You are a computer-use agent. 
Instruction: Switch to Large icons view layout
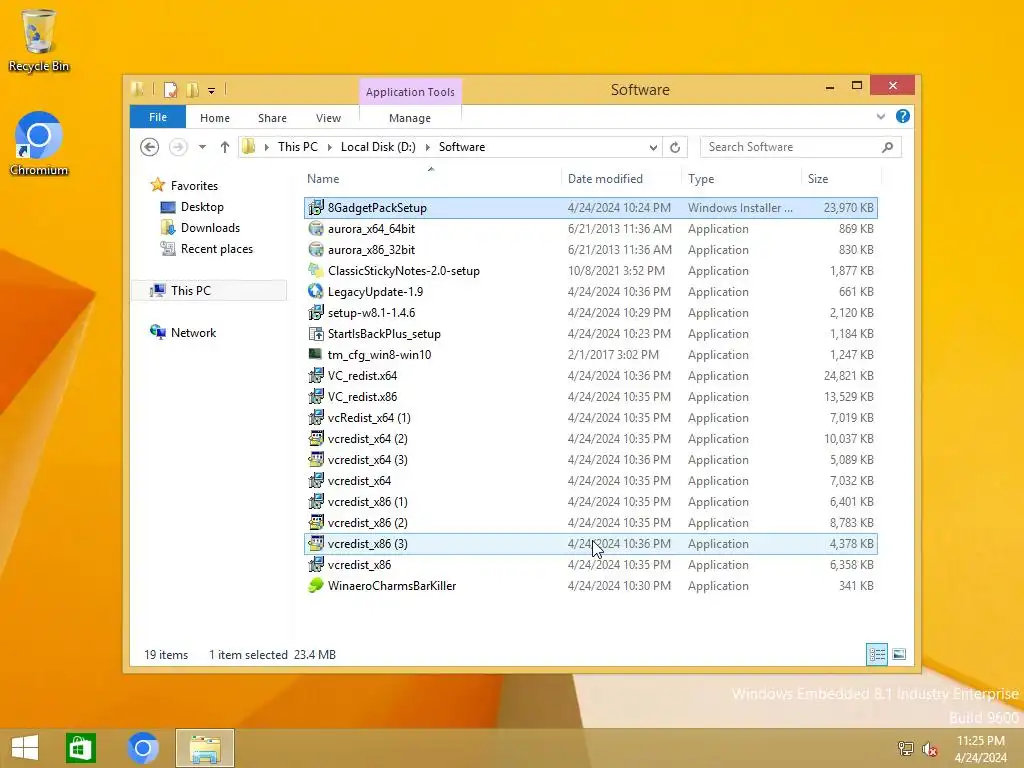pos(899,654)
